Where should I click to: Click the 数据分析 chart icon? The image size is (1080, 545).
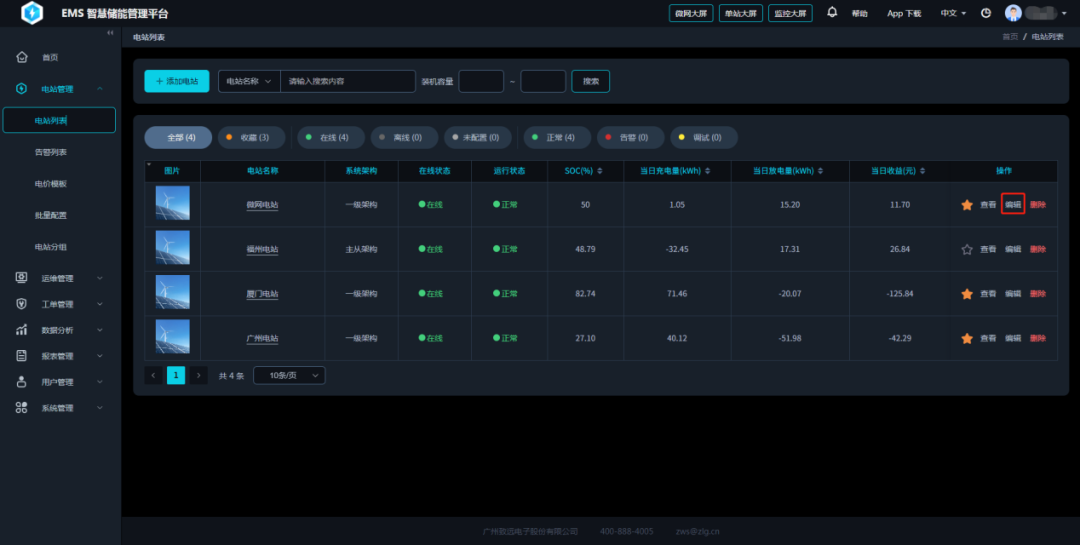click(21, 330)
